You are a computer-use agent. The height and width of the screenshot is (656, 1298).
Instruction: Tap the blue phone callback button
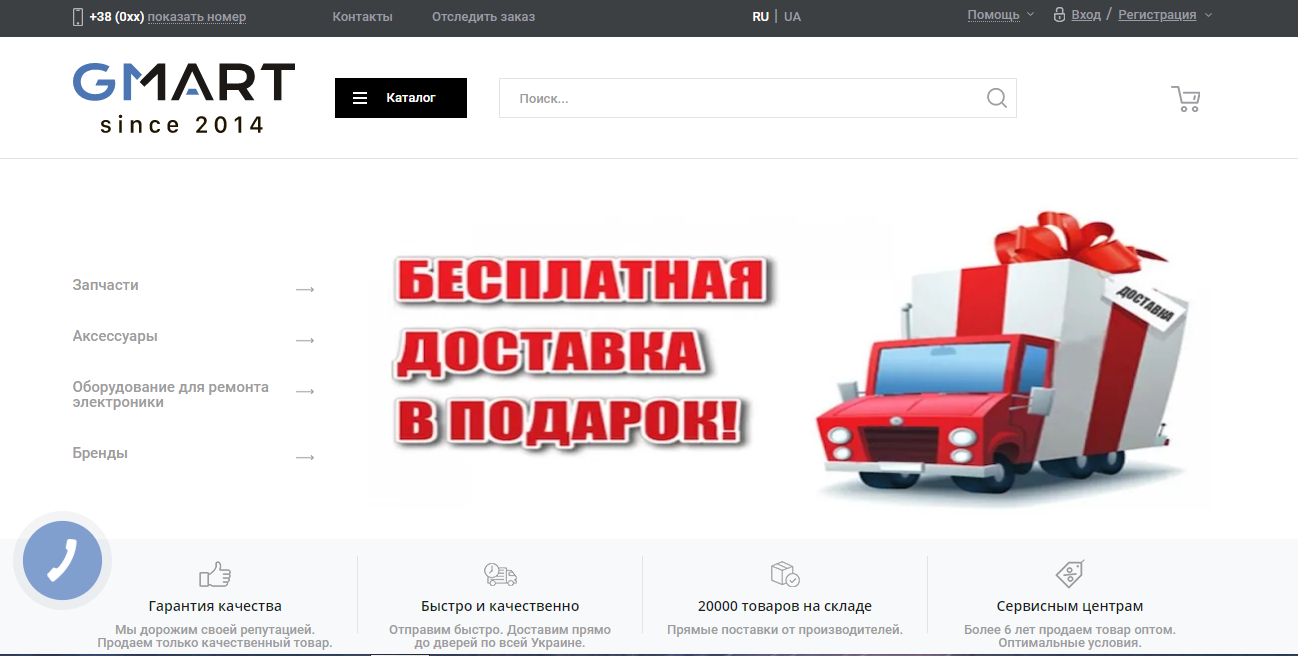point(62,560)
